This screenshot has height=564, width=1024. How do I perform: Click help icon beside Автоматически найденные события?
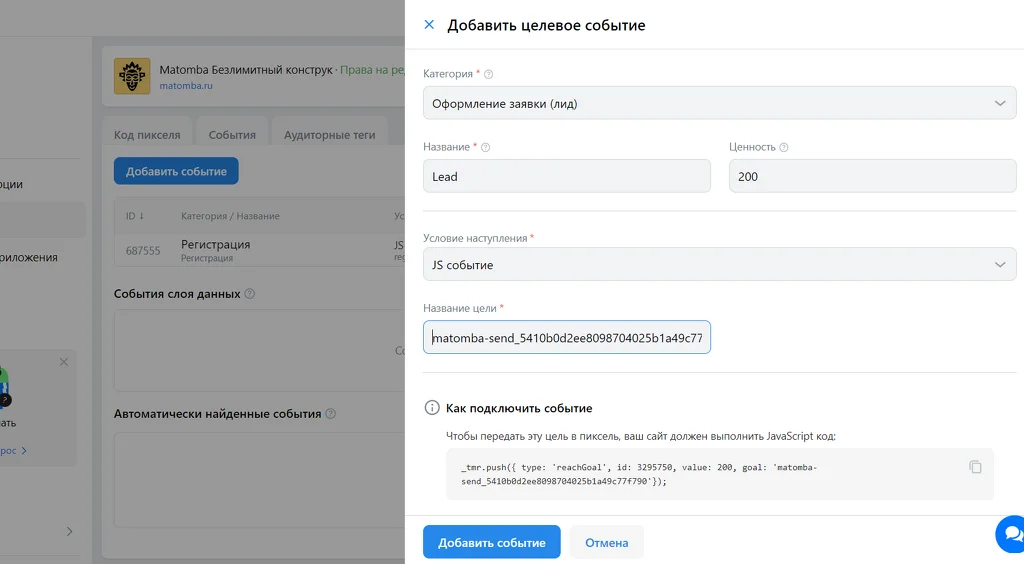(330, 414)
